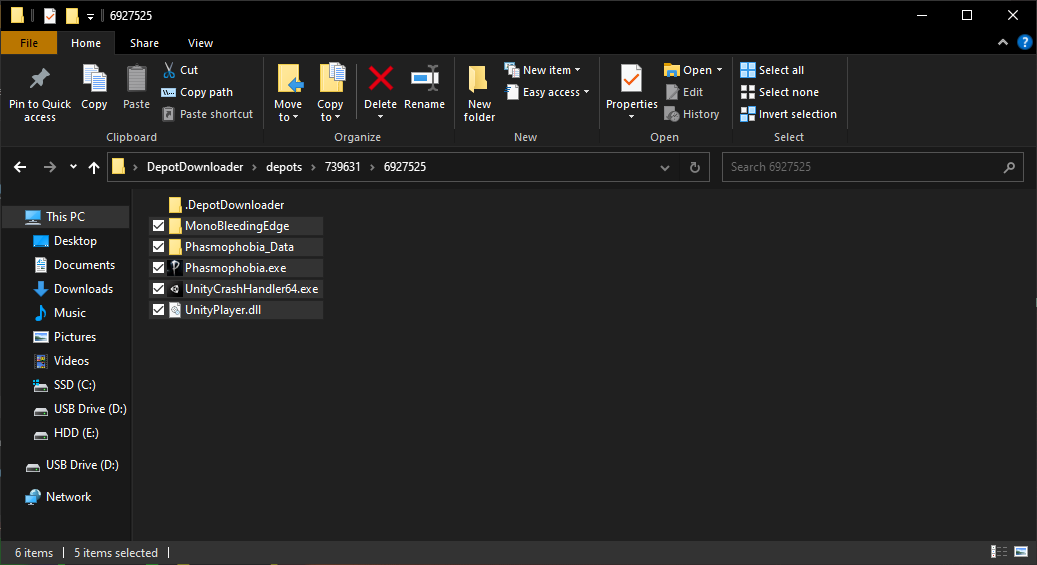Click Paste shortcut
Image resolution: width=1037 pixels, height=565 pixels.
pyautogui.click(x=208, y=114)
